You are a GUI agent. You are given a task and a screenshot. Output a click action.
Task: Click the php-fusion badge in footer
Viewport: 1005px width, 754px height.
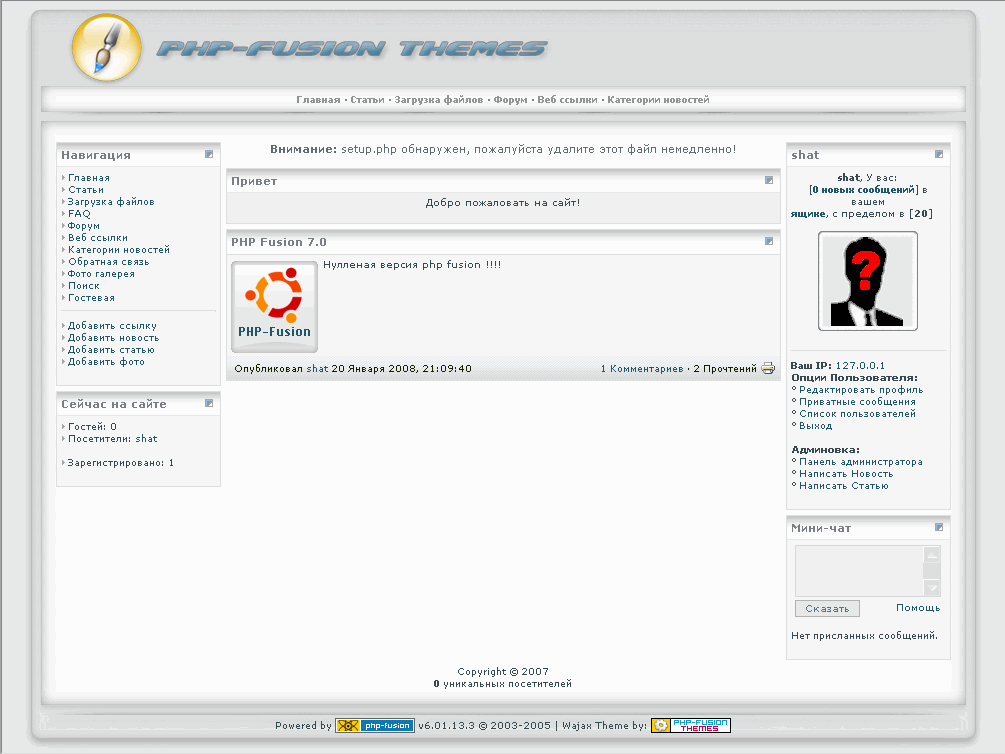coord(374,726)
